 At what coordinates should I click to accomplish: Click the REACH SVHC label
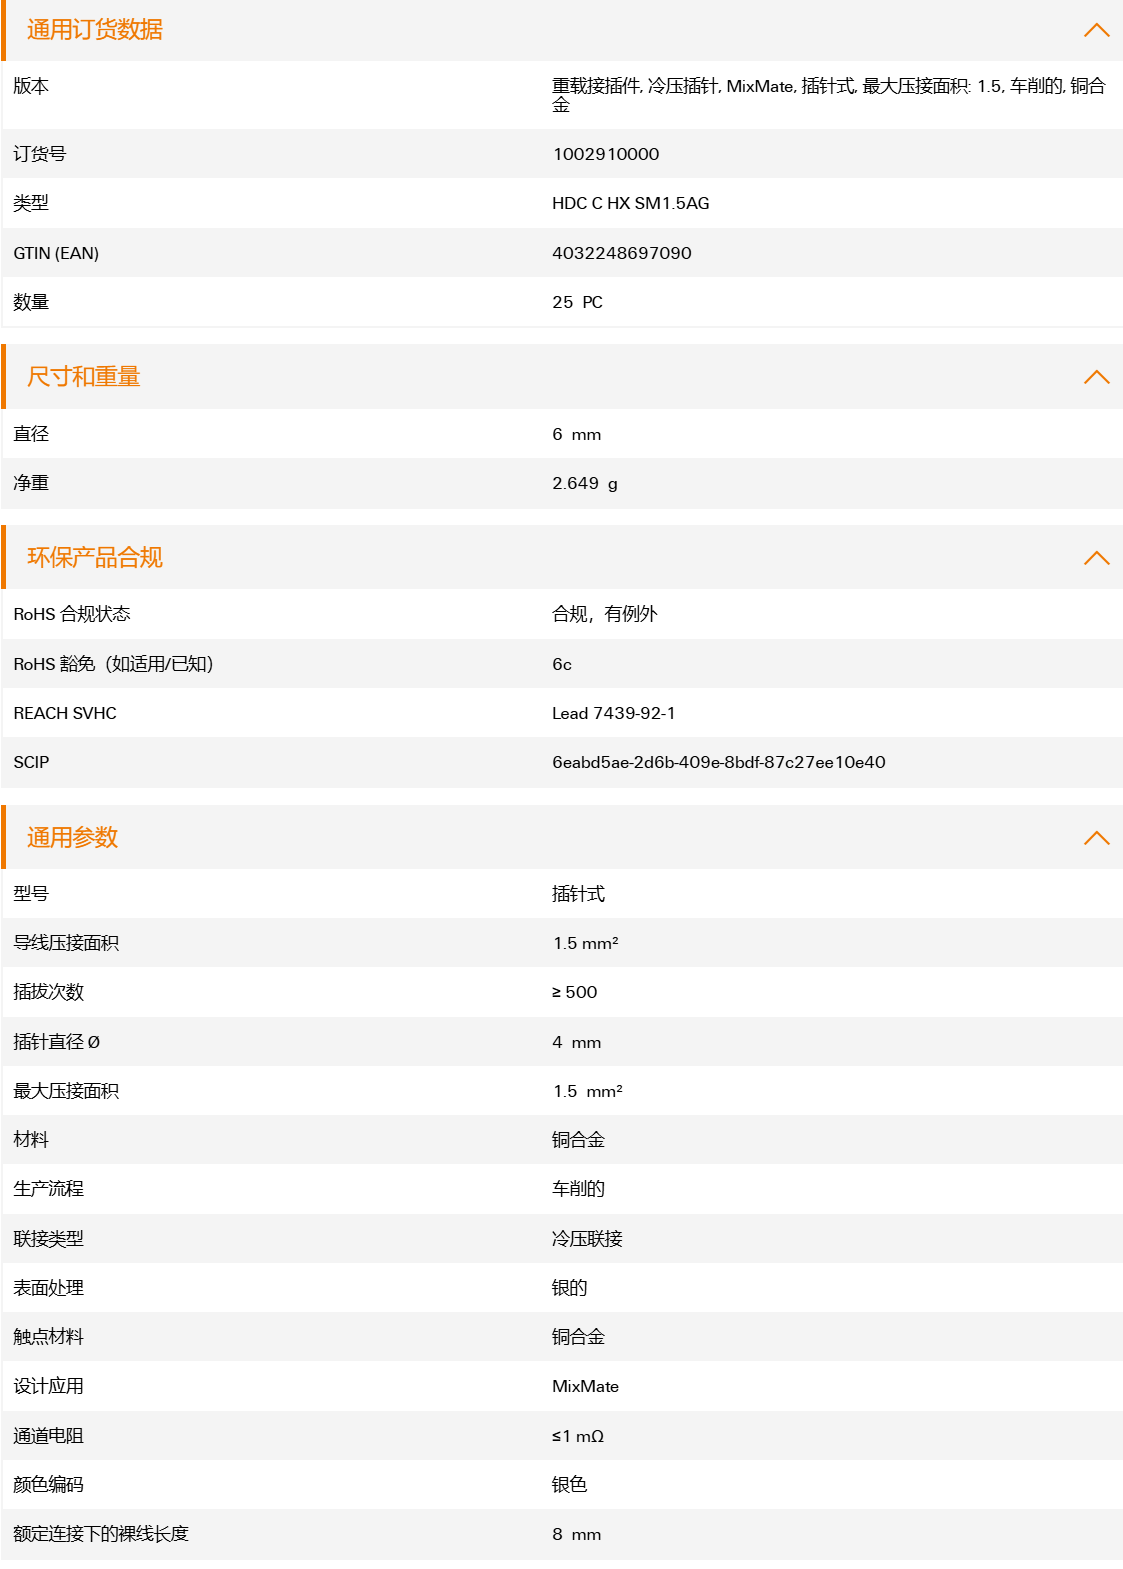tap(65, 713)
